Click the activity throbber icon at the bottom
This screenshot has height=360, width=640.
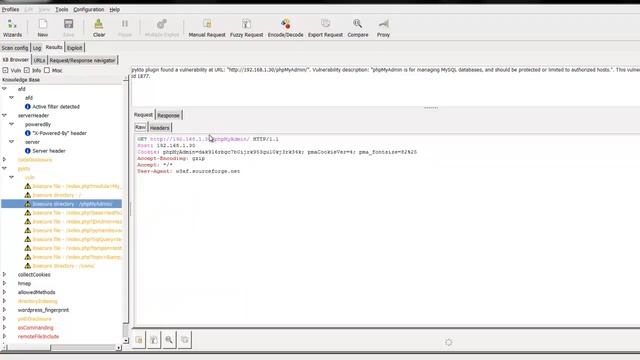tap(449, 342)
